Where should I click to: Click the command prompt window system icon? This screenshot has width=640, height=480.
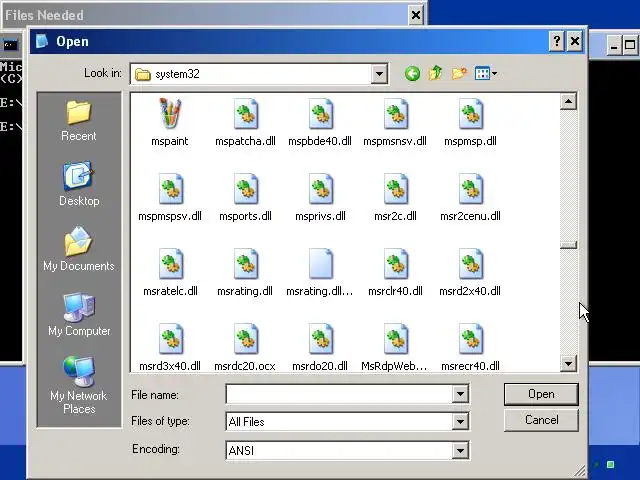coord(10,44)
